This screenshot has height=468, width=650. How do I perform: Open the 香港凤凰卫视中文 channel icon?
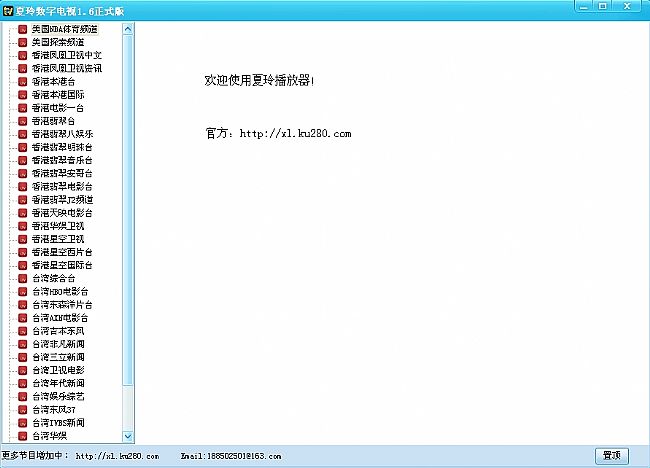tap(23, 55)
